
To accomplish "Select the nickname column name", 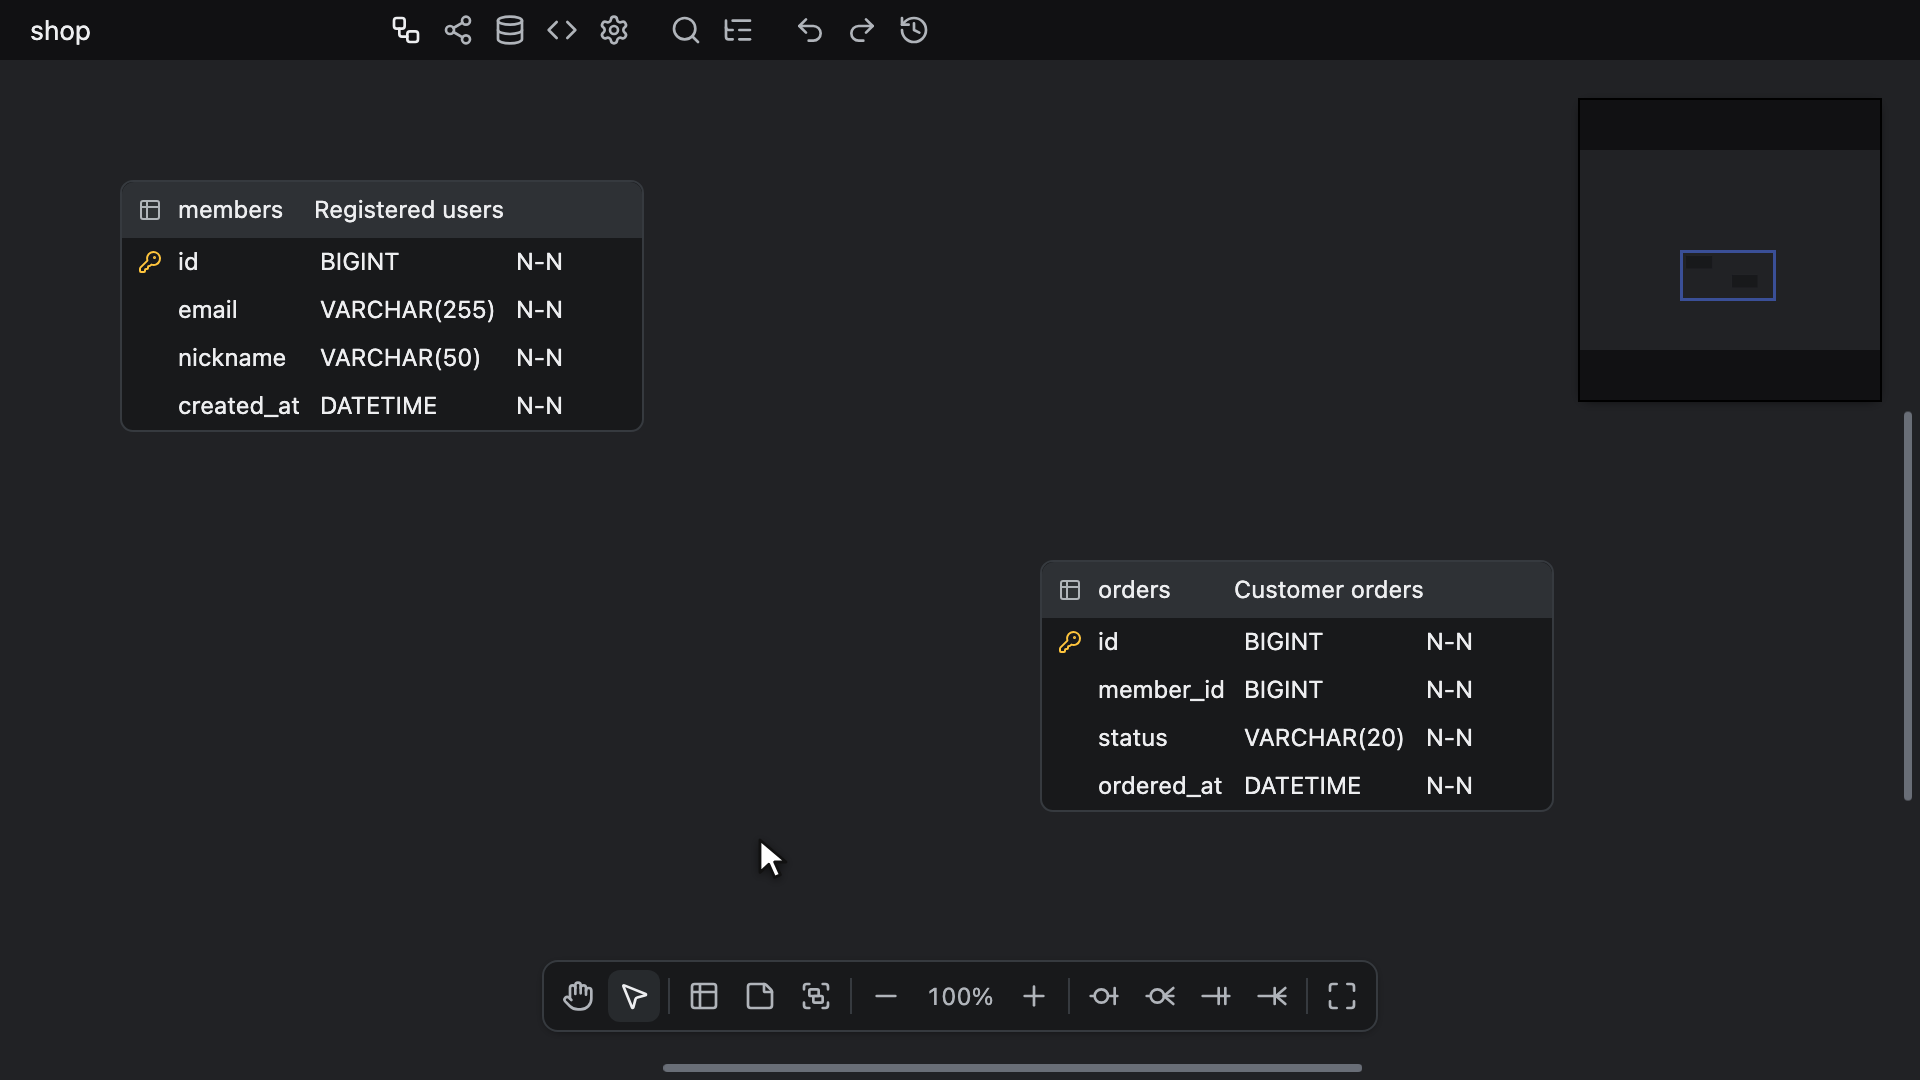I will click(232, 358).
